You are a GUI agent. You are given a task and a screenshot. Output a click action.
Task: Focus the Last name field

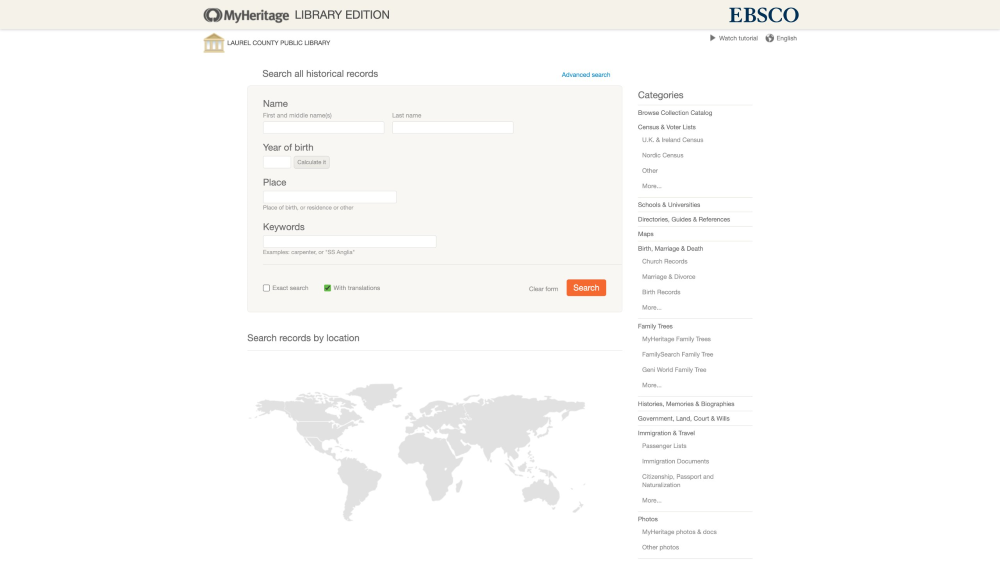453,128
